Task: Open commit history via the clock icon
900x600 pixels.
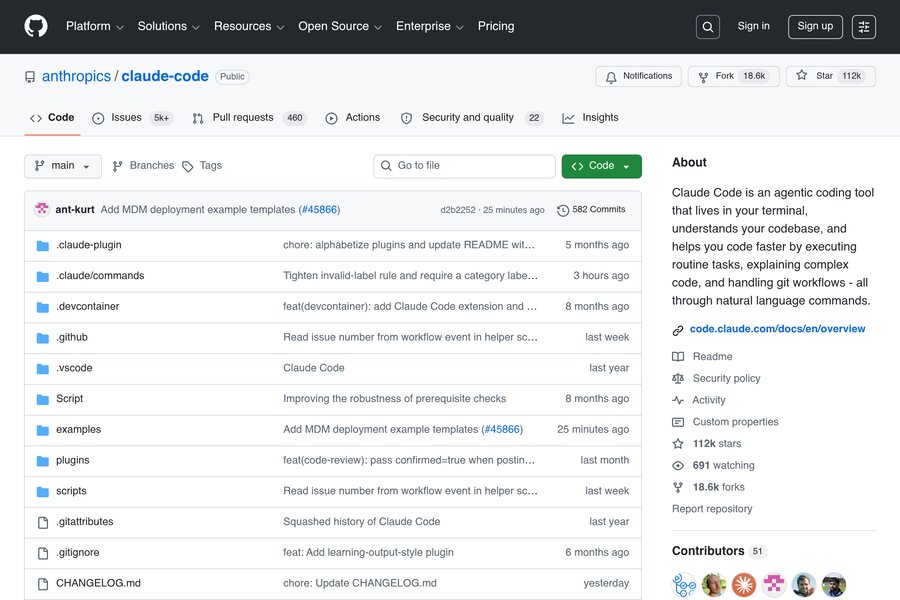Action: point(561,210)
